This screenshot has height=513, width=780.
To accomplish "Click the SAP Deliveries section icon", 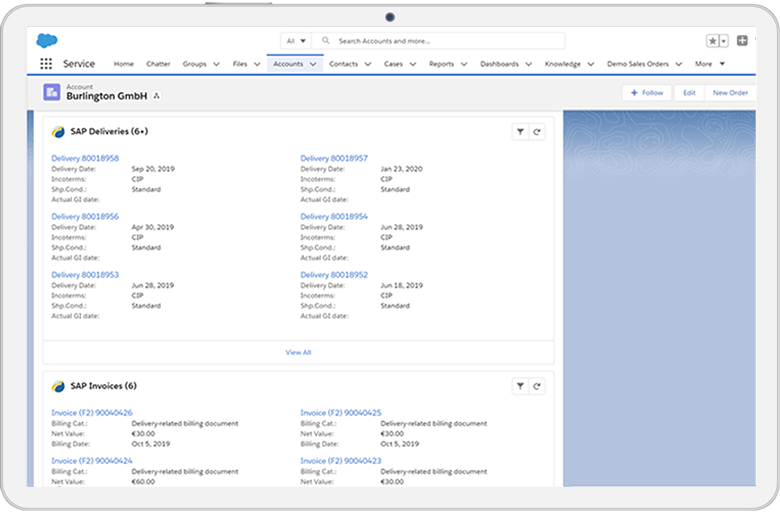I will click(x=58, y=132).
